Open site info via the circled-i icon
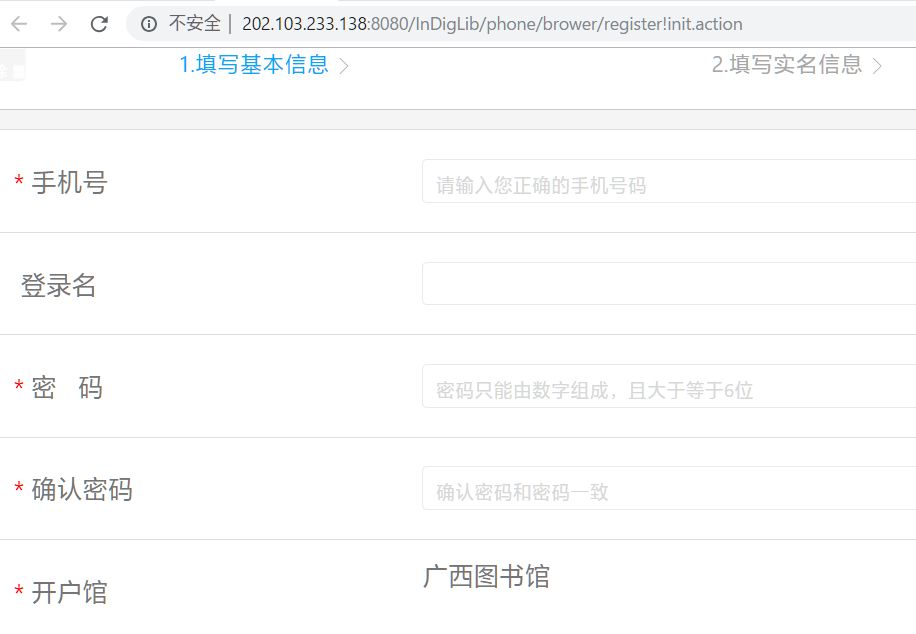The image size is (916, 634). [149, 24]
